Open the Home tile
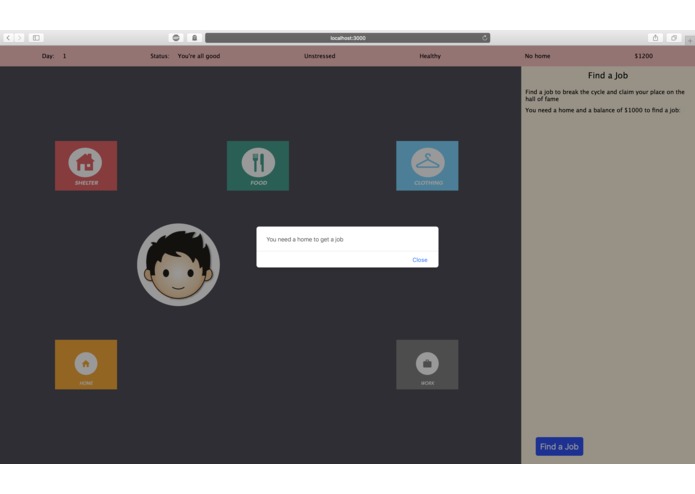This screenshot has width=695, height=494. pos(86,365)
